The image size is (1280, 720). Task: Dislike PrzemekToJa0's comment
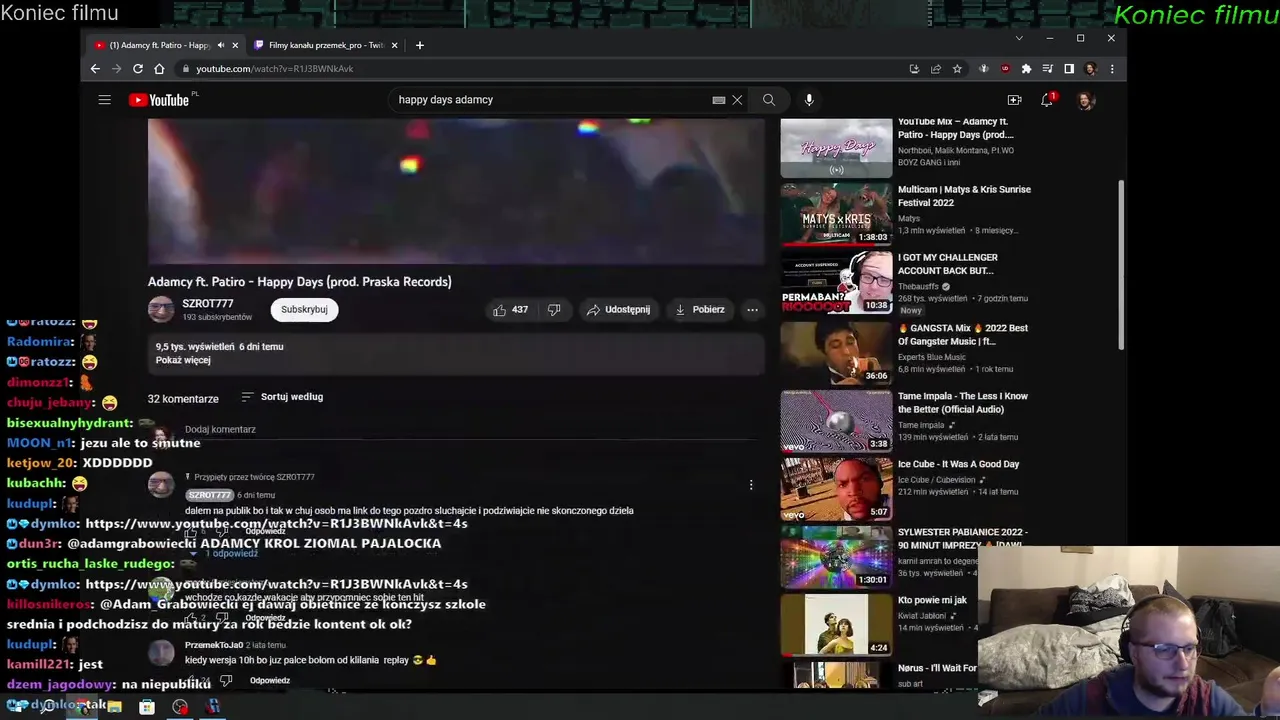[226, 681]
